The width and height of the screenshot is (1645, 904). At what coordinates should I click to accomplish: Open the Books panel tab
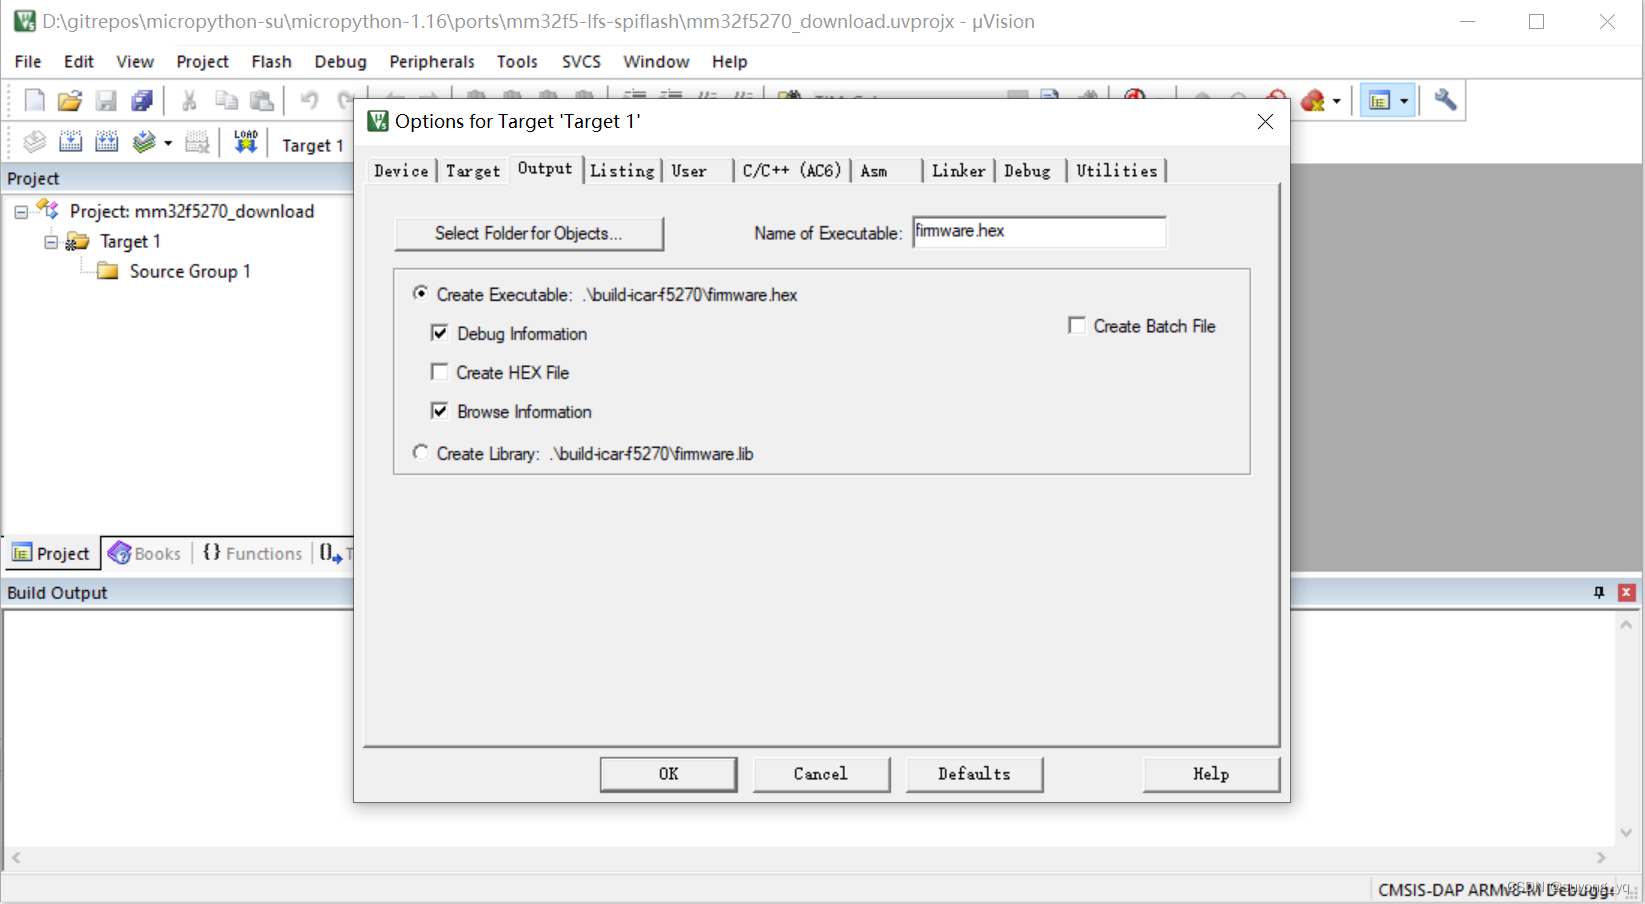pos(145,553)
